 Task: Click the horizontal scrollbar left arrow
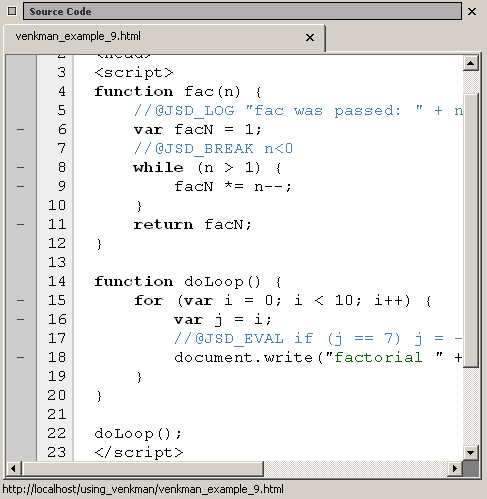pos(13,469)
